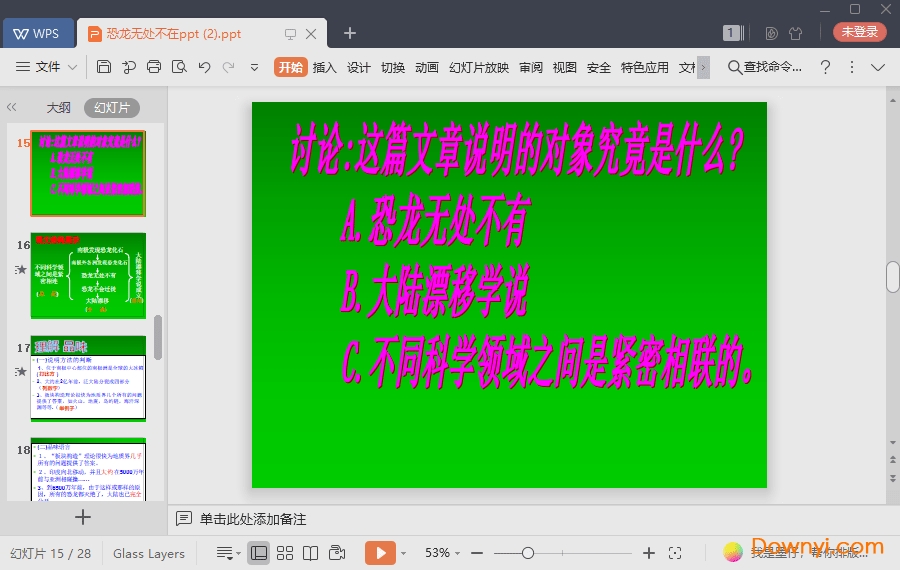Start slideshow with orange play button
The width and height of the screenshot is (900, 570).
pos(380,553)
